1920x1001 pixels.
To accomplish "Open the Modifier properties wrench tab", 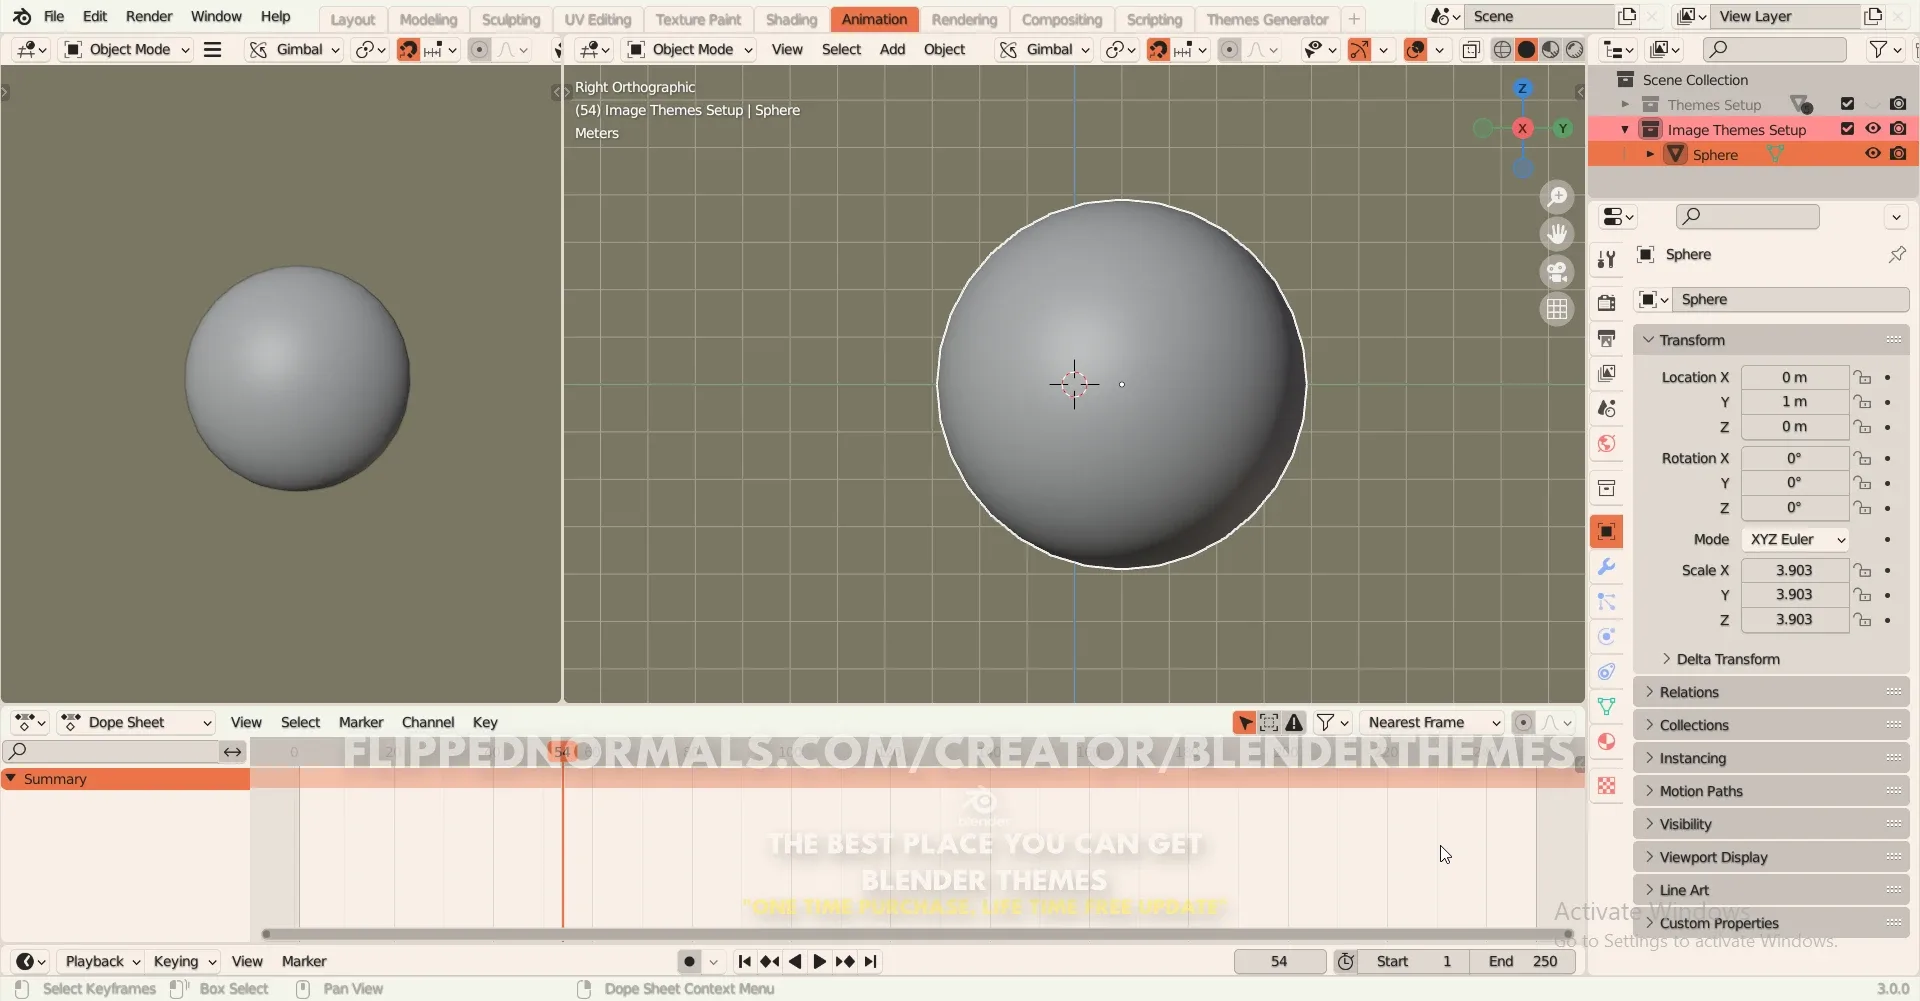I will tap(1608, 567).
